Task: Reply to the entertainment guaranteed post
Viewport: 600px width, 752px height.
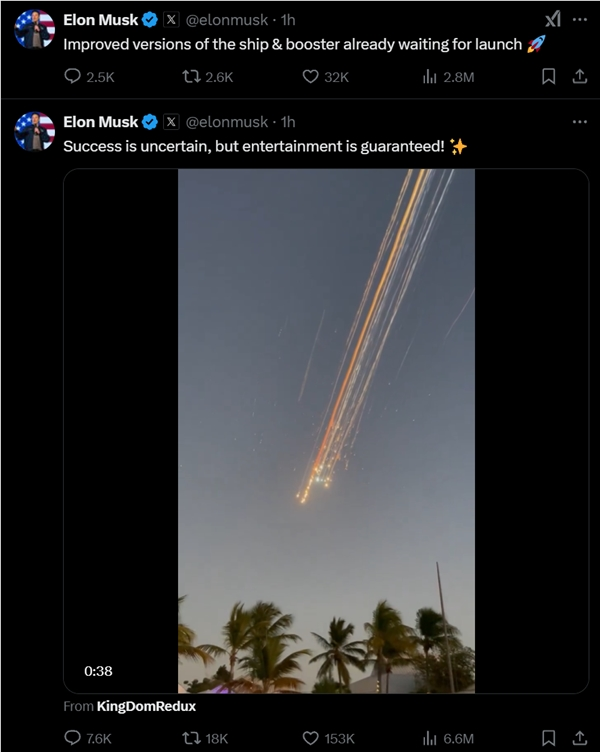Action: coord(73,738)
